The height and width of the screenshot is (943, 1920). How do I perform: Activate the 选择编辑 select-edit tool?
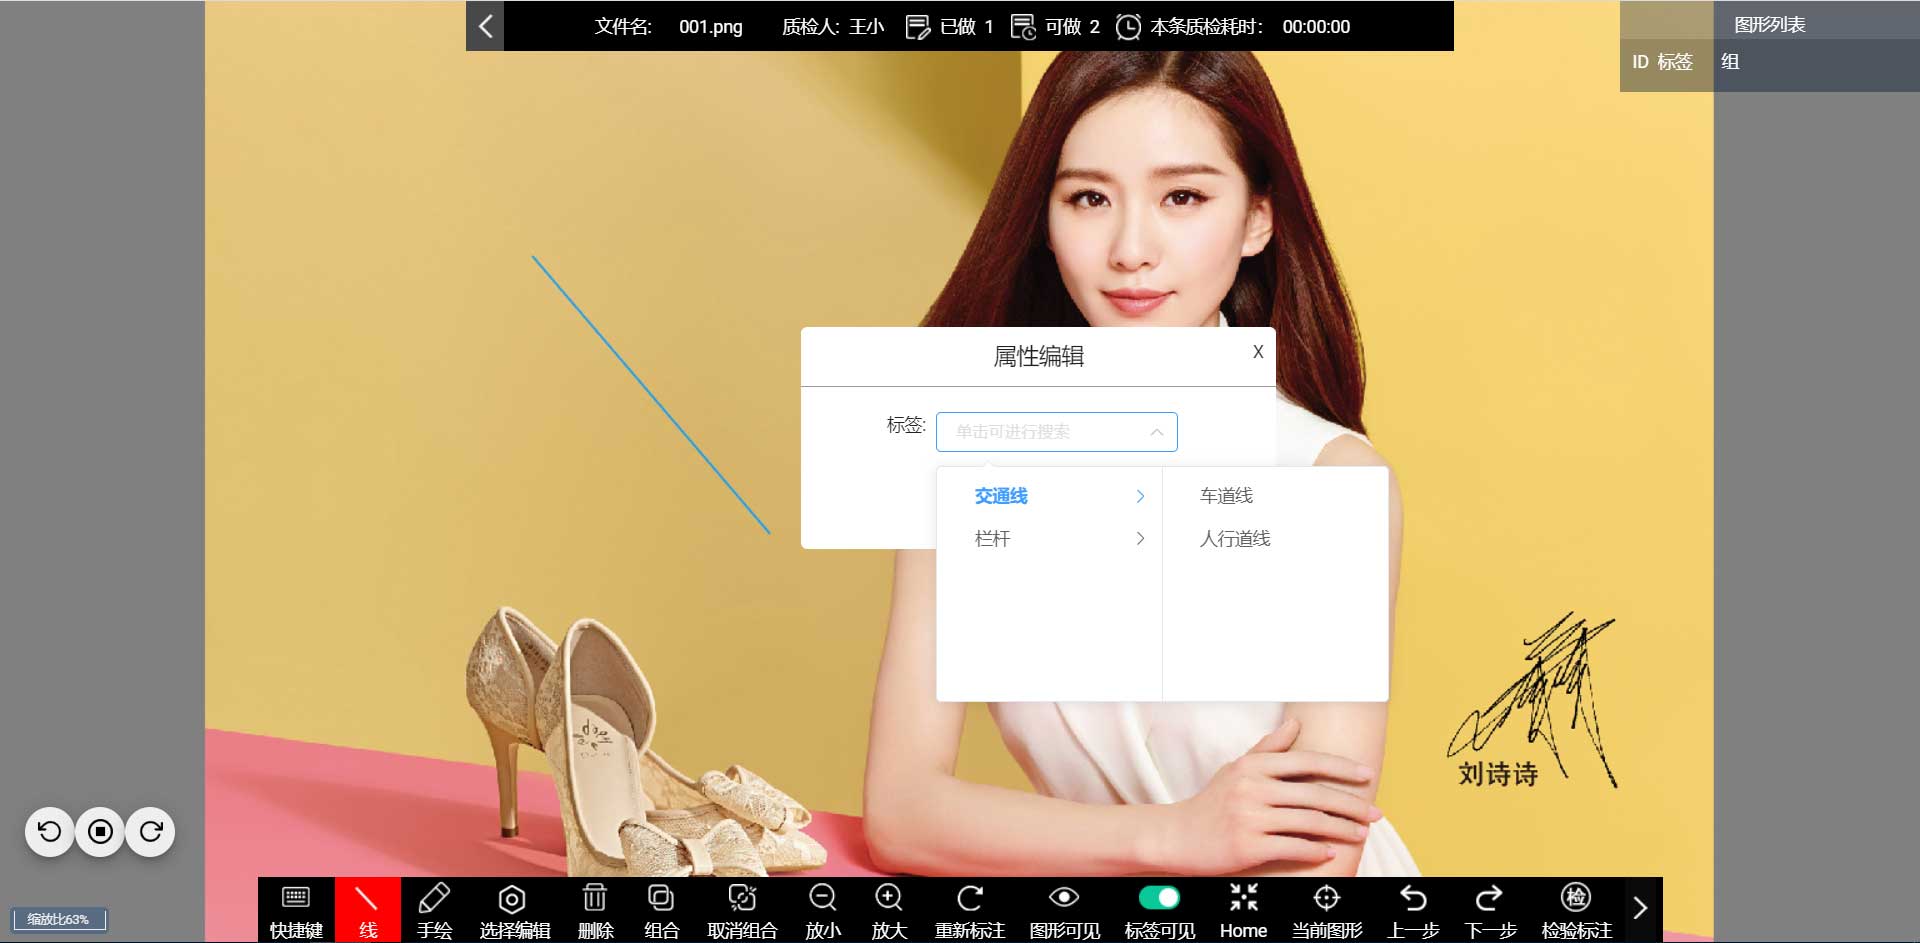click(x=514, y=911)
